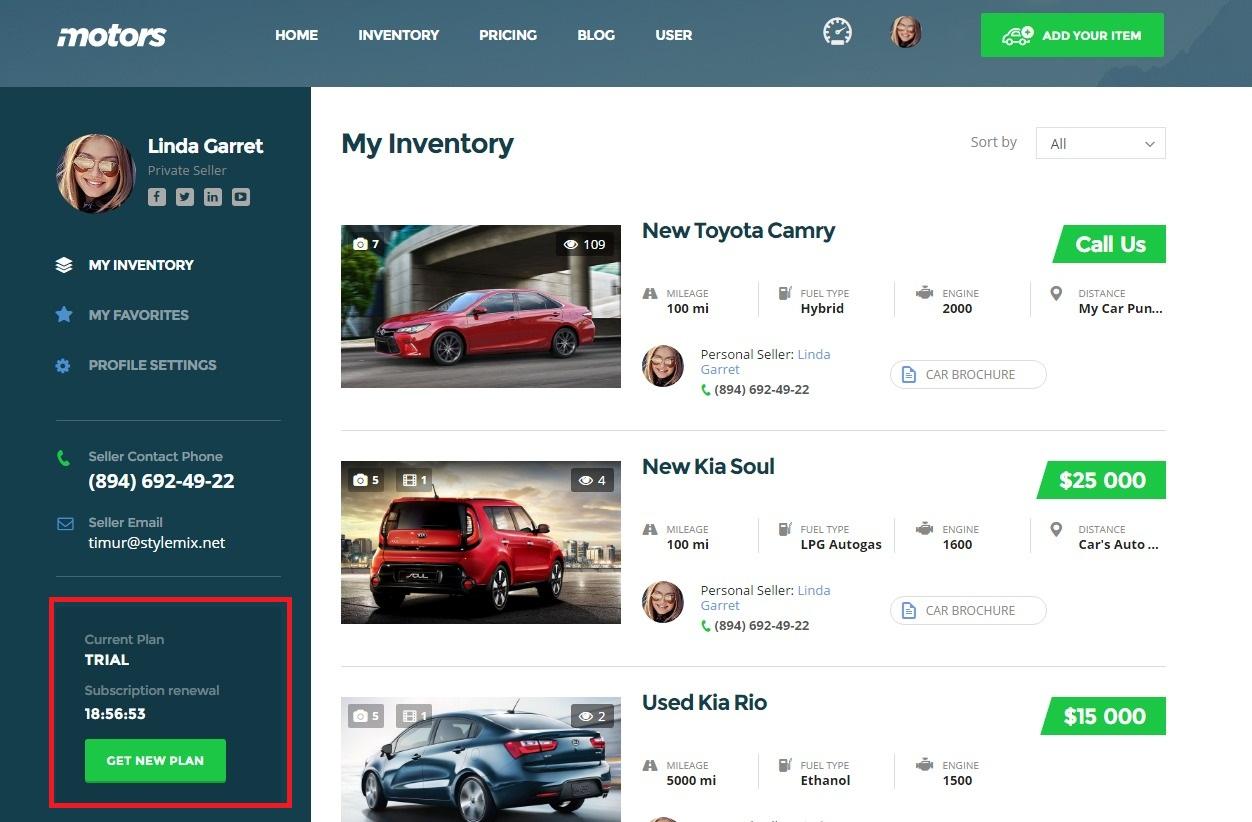Click the My Inventory layers icon
1252x822 pixels.
(64, 265)
